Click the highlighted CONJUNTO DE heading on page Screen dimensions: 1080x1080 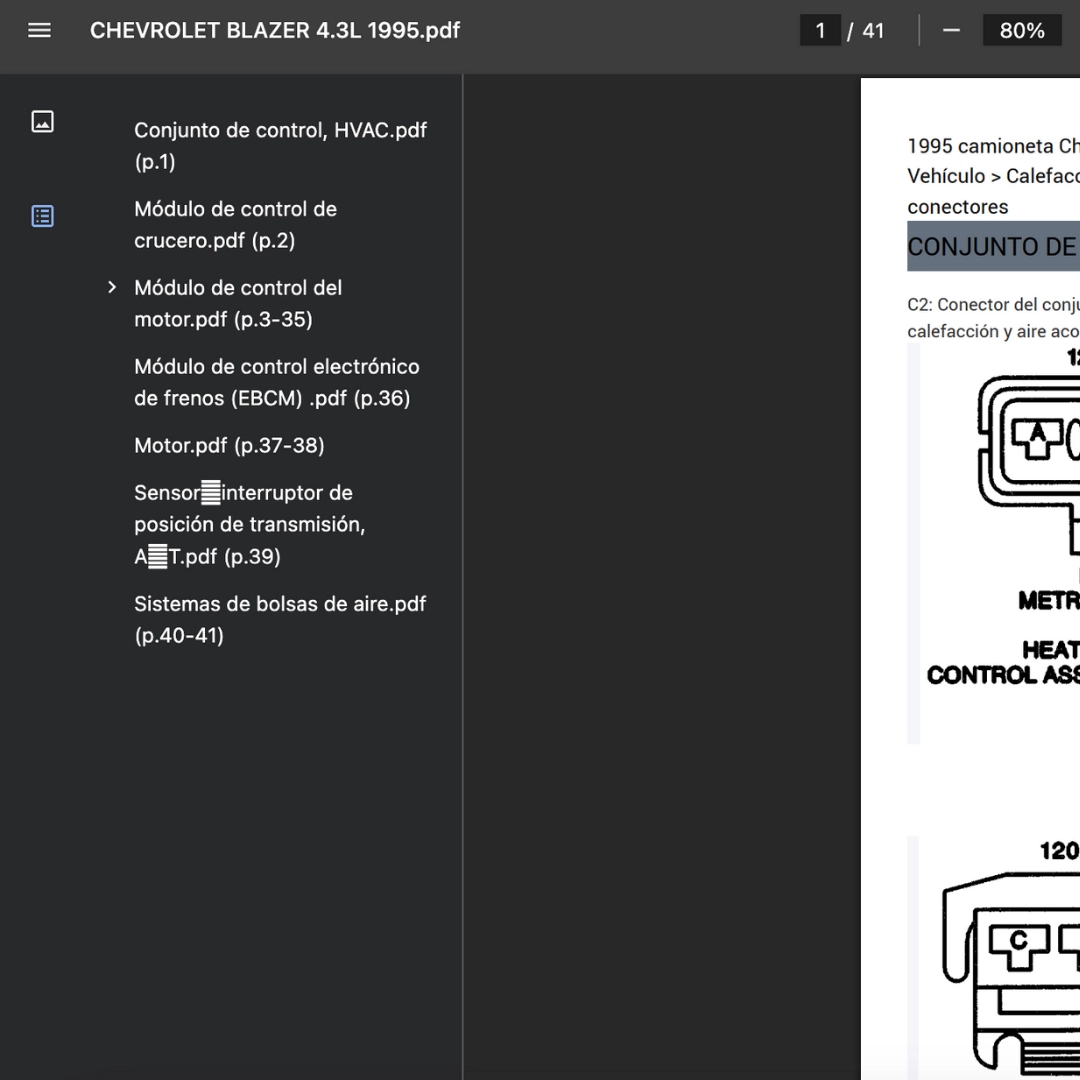coord(993,247)
